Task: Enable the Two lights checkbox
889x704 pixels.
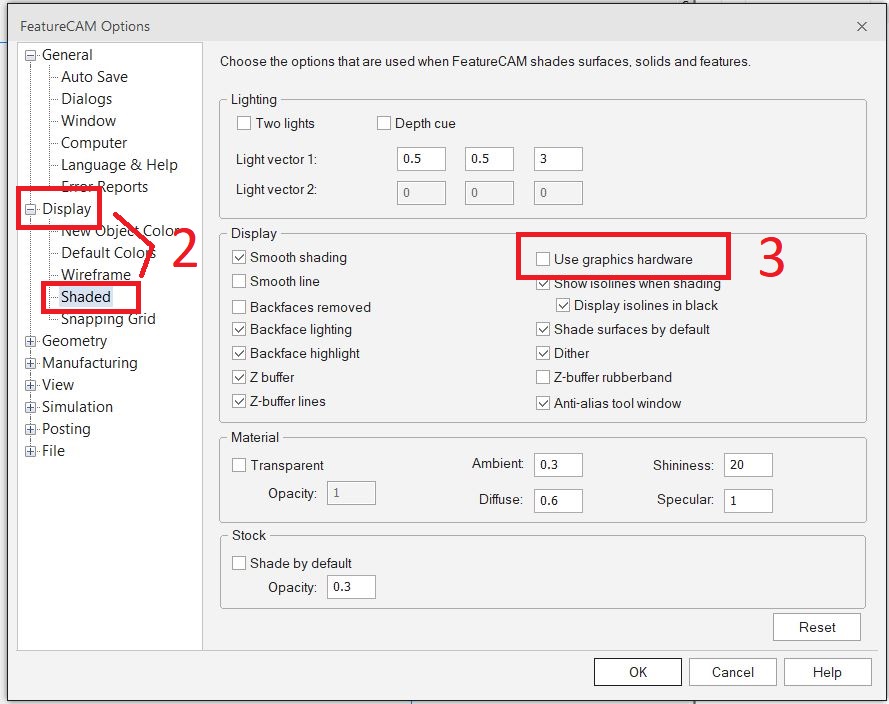Action: [243, 123]
